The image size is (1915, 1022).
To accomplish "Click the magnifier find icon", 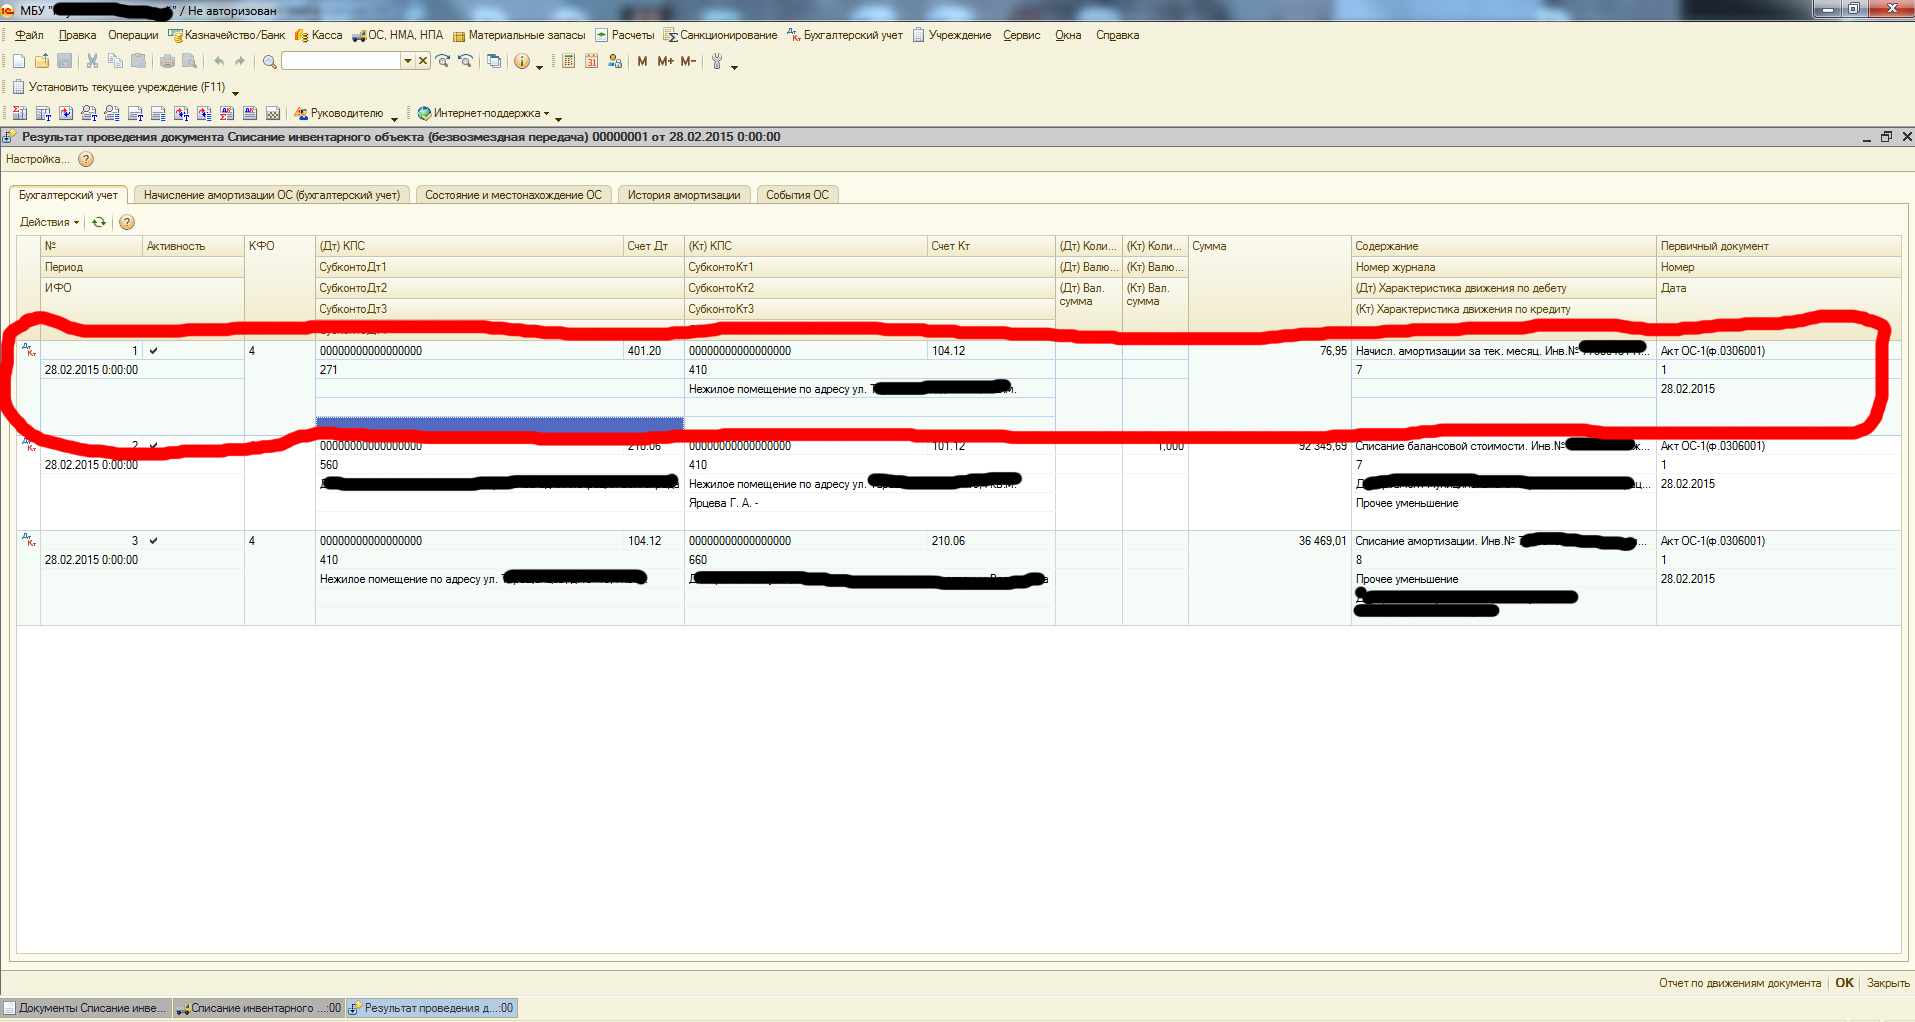I will [x=269, y=61].
